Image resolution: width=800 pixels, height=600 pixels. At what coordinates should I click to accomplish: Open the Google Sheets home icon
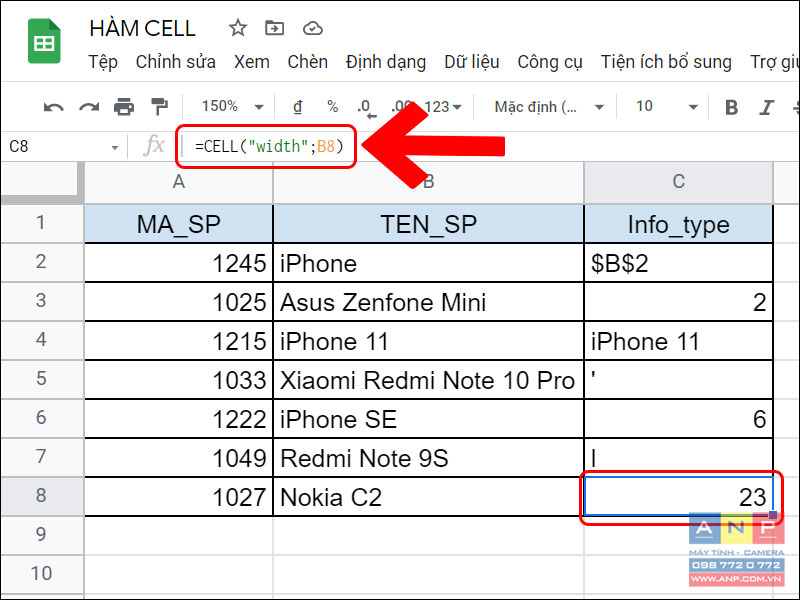44,41
